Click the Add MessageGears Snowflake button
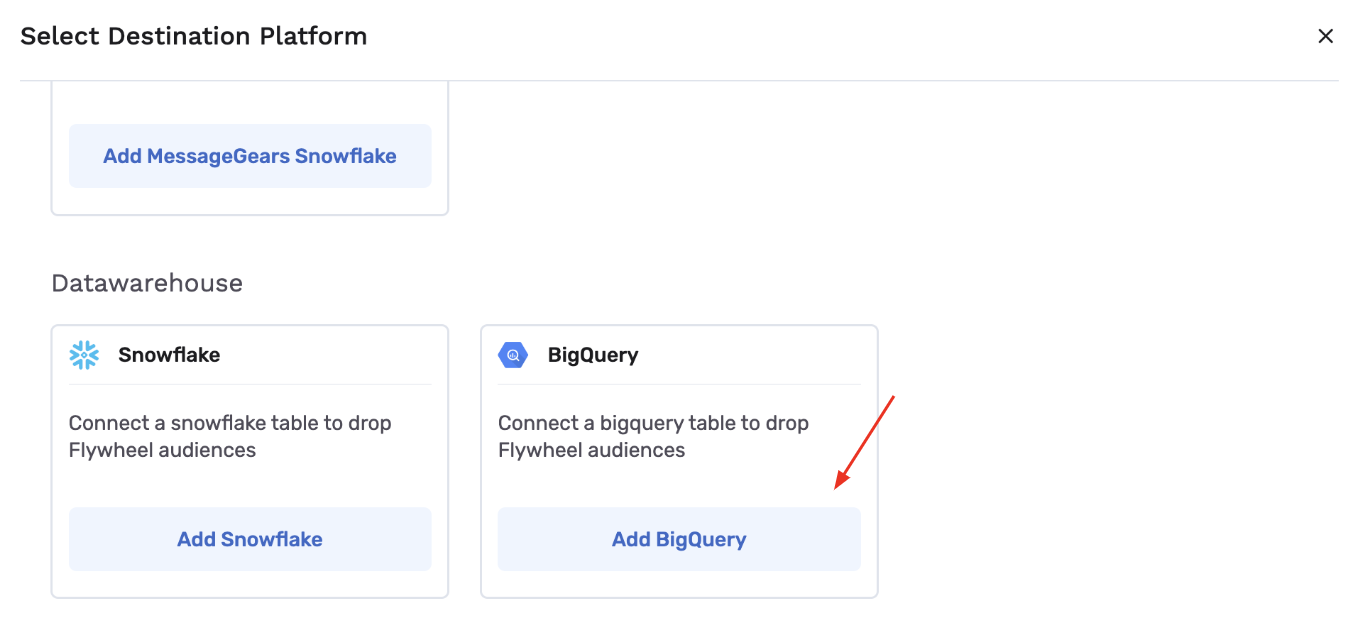The width and height of the screenshot is (1360, 622). click(250, 156)
